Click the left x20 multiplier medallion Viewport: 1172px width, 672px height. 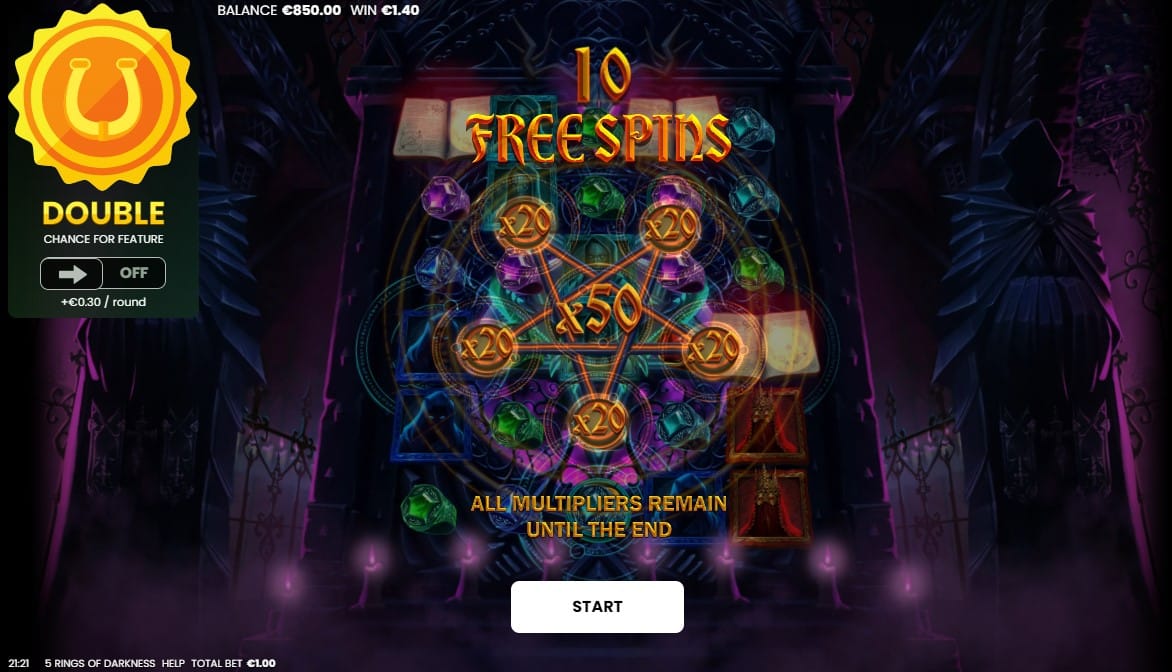click(x=487, y=348)
